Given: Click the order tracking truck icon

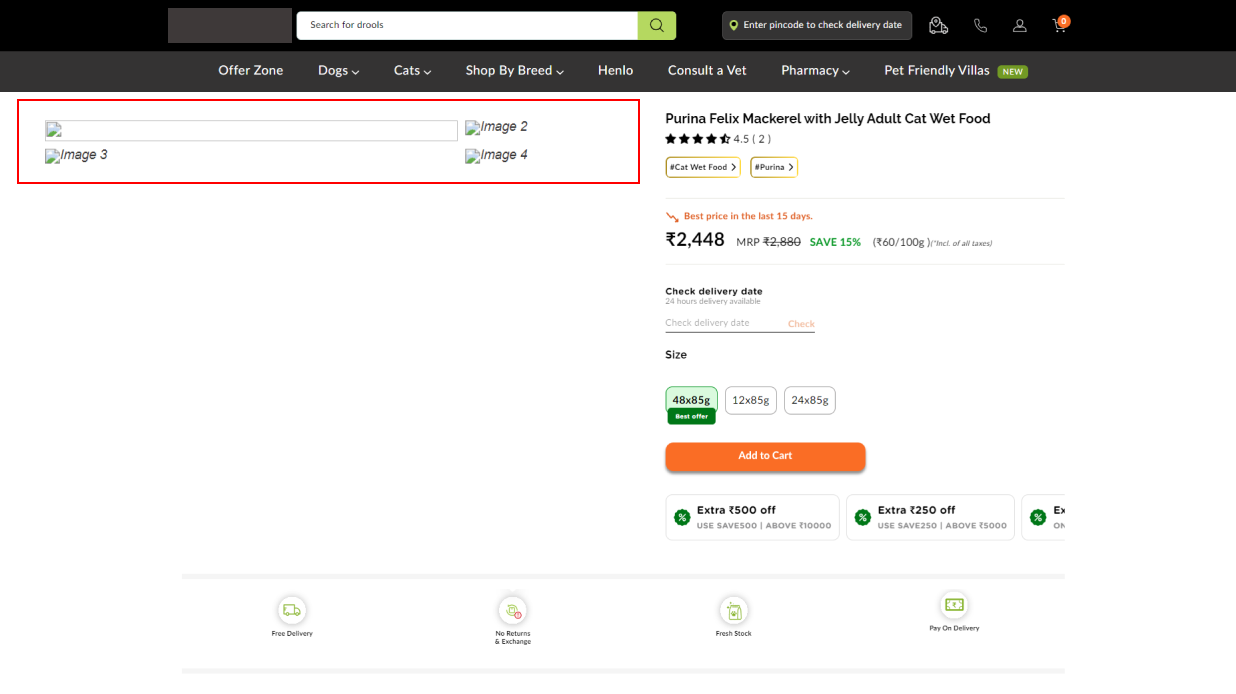Looking at the screenshot, I should coord(938,25).
